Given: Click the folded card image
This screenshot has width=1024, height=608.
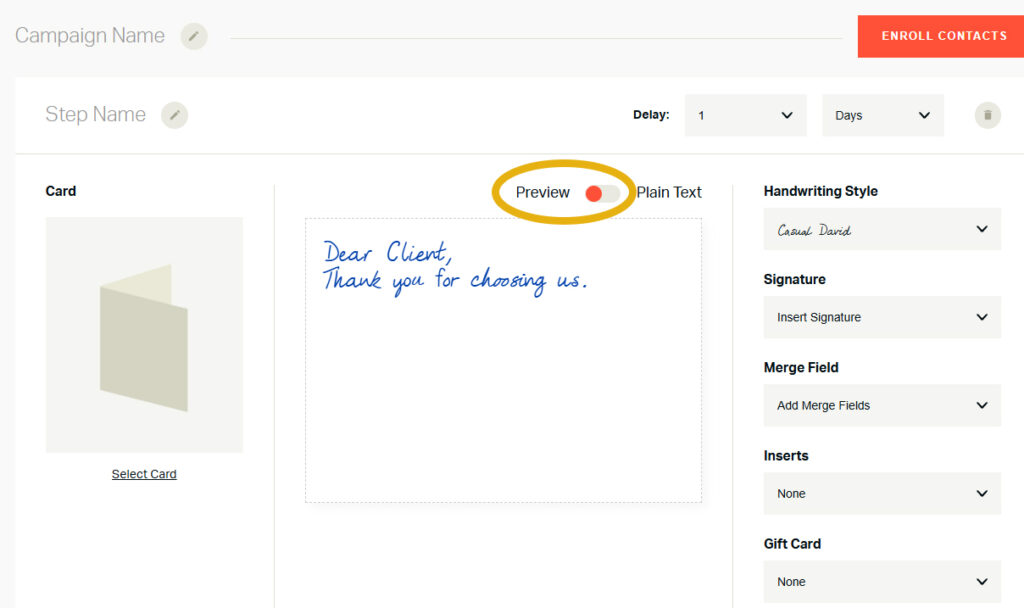Looking at the screenshot, I should (x=144, y=336).
